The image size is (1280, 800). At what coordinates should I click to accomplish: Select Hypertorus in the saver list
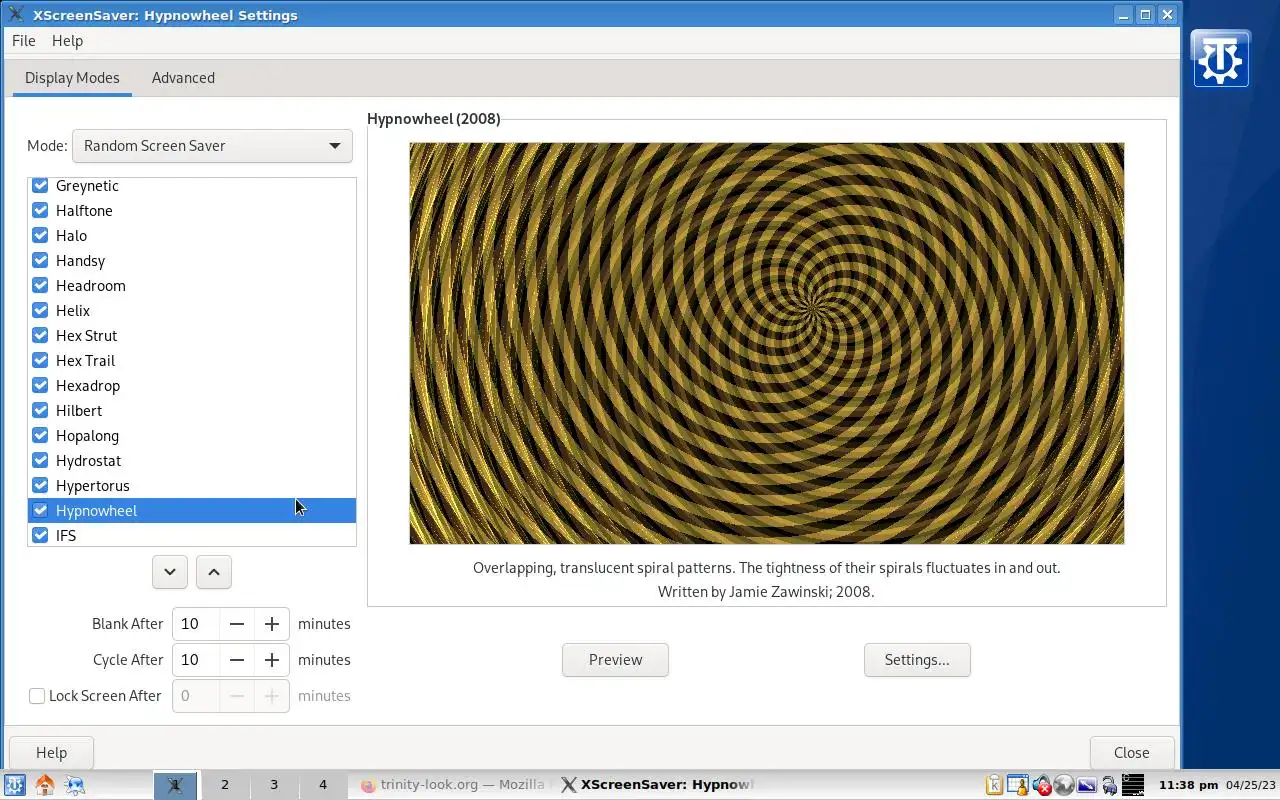tap(192, 486)
